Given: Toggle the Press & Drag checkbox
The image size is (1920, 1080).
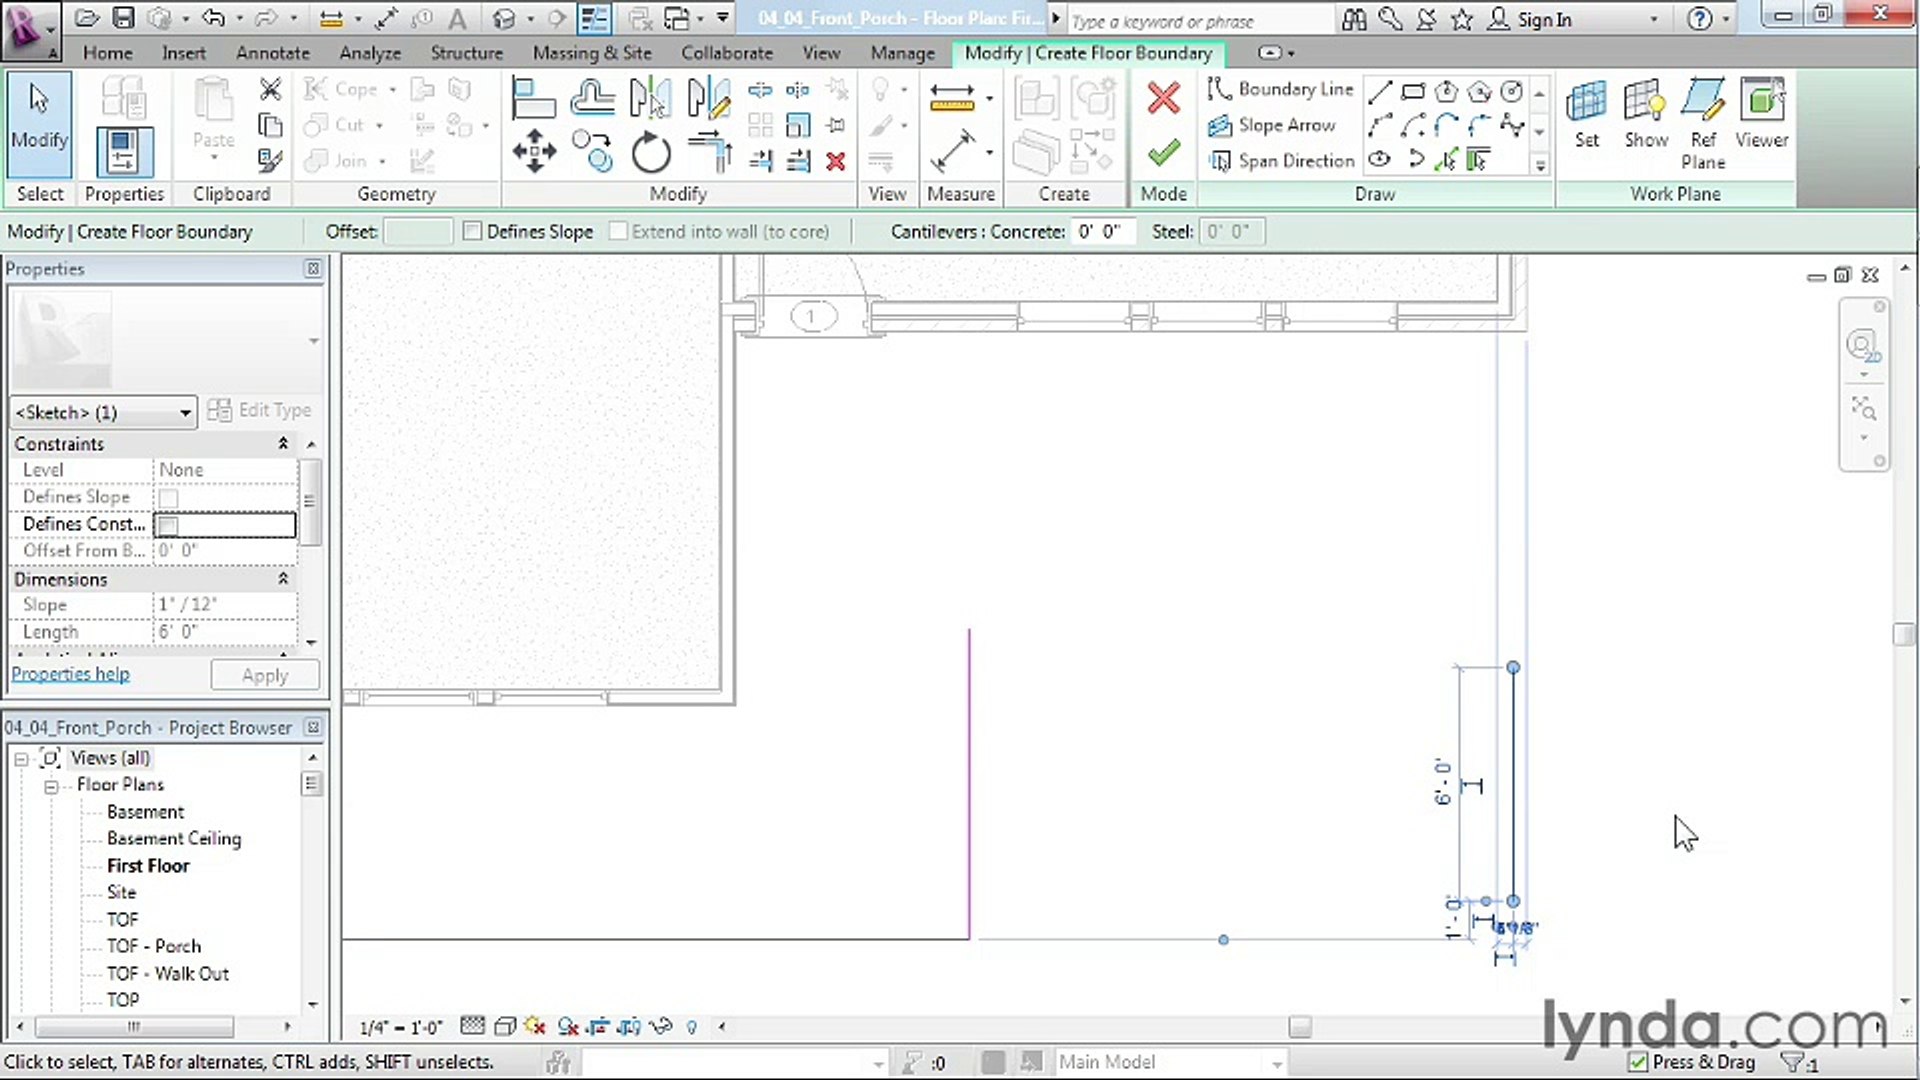Looking at the screenshot, I should [x=1638, y=1062].
